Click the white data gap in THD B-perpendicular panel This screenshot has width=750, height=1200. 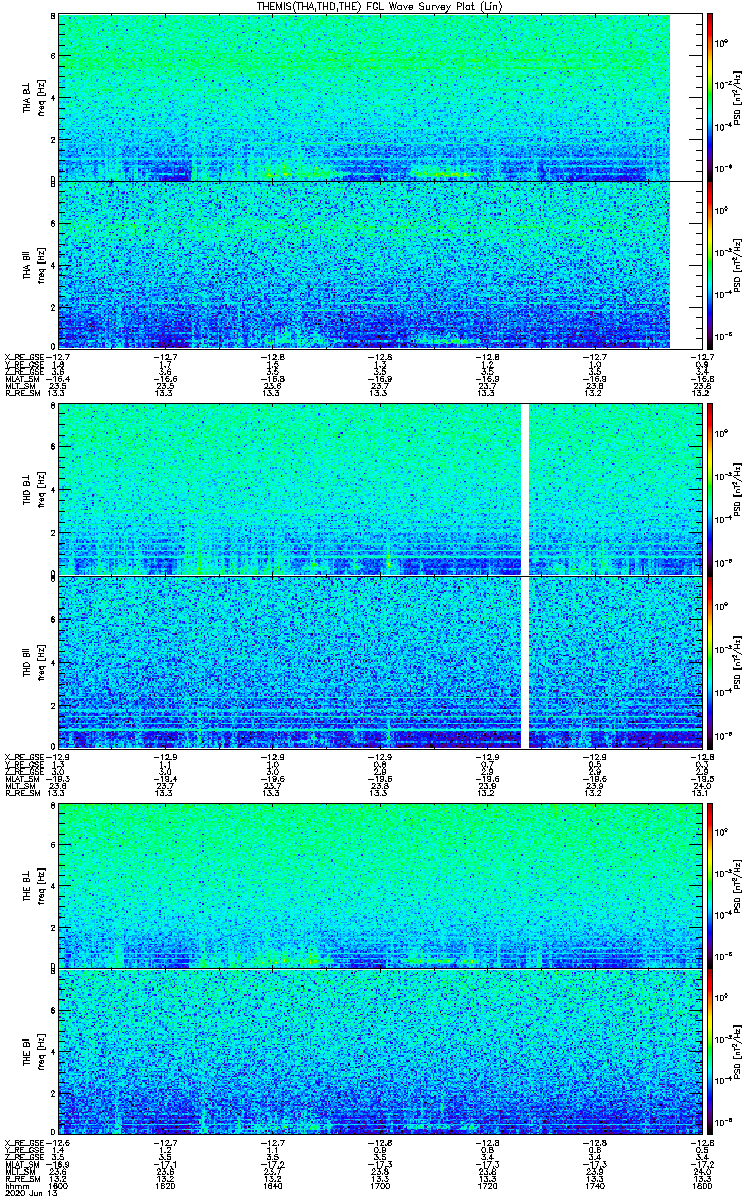click(x=524, y=489)
